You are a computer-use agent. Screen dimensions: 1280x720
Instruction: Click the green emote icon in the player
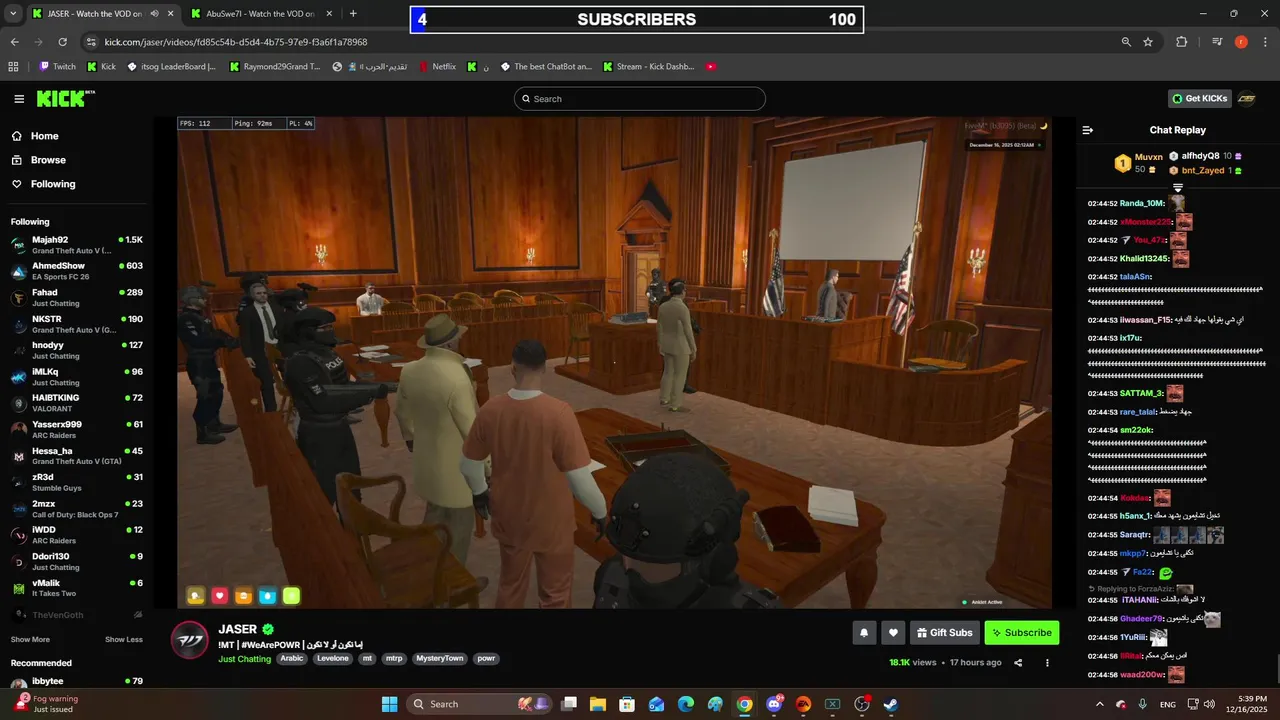[x=291, y=596]
